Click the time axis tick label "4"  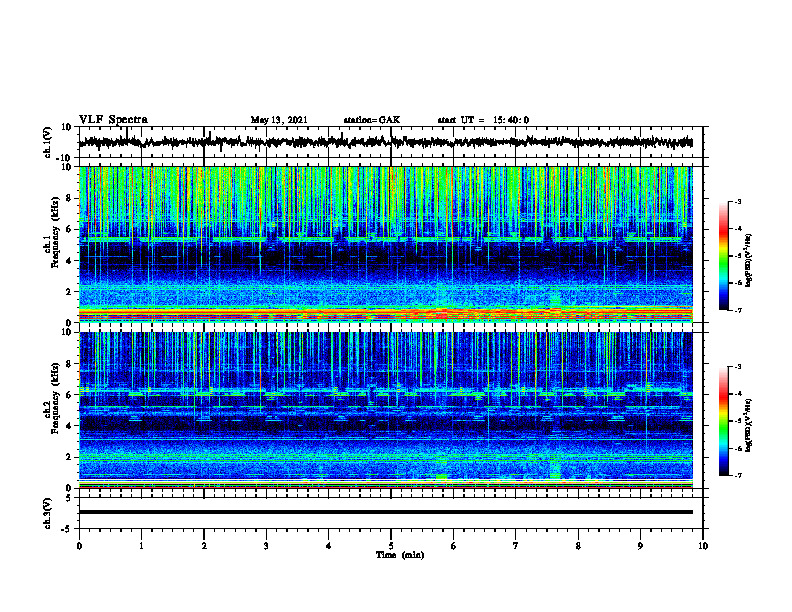tap(329, 546)
